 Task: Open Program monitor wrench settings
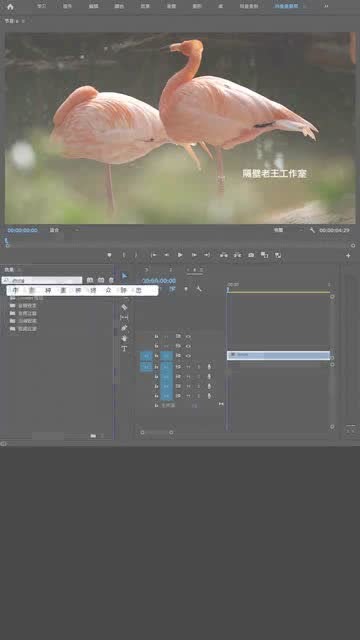click(312, 230)
